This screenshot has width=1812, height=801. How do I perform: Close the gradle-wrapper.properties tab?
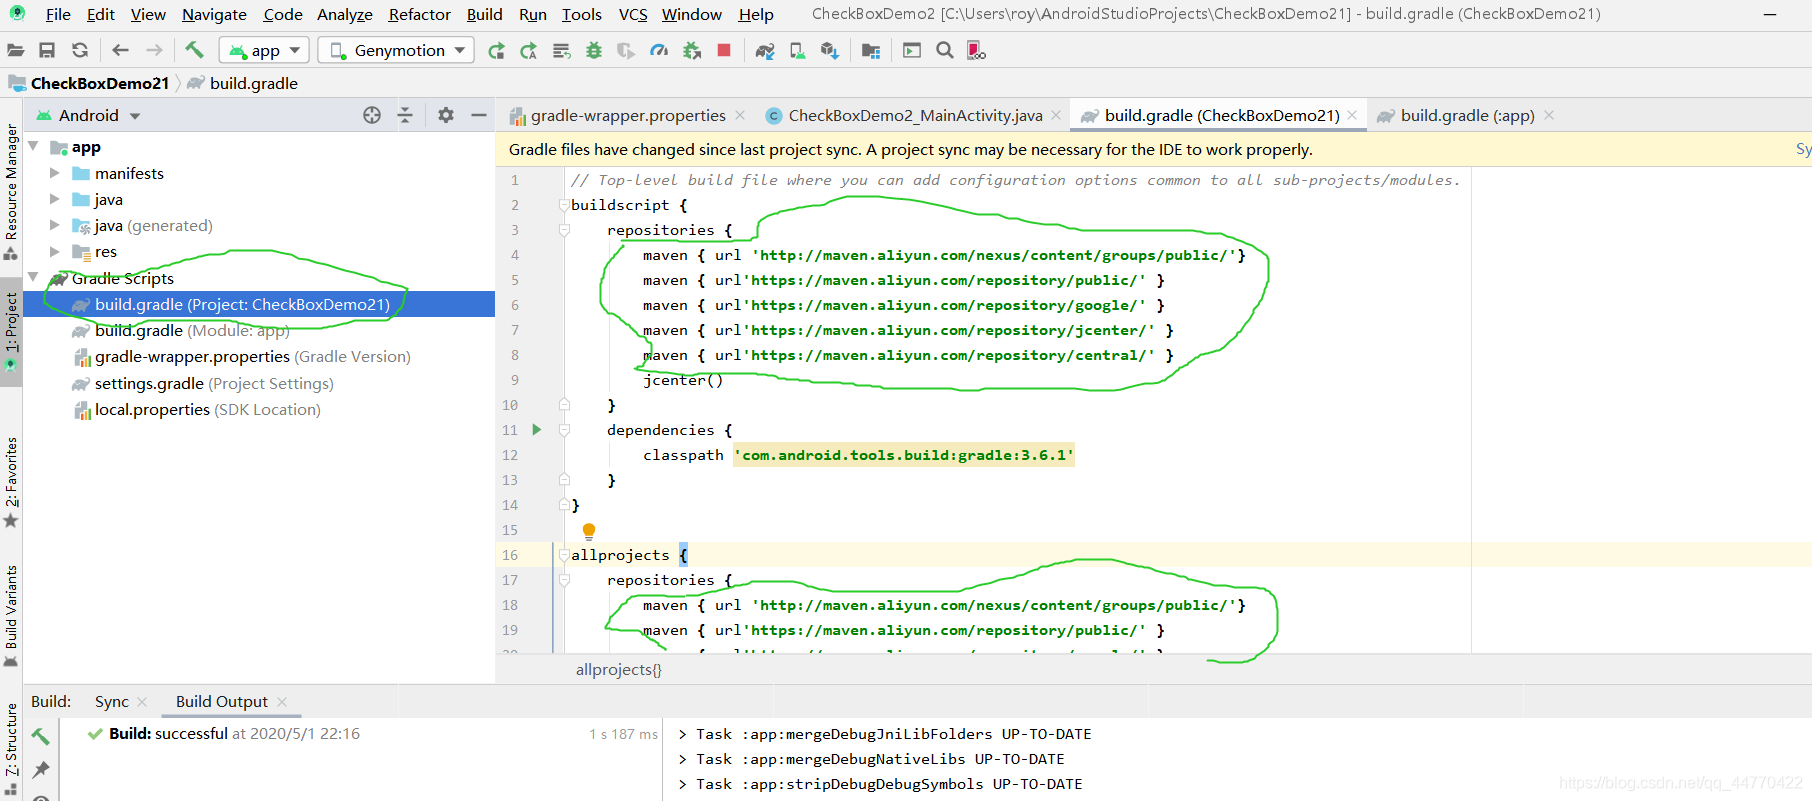(x=740, y=115)
